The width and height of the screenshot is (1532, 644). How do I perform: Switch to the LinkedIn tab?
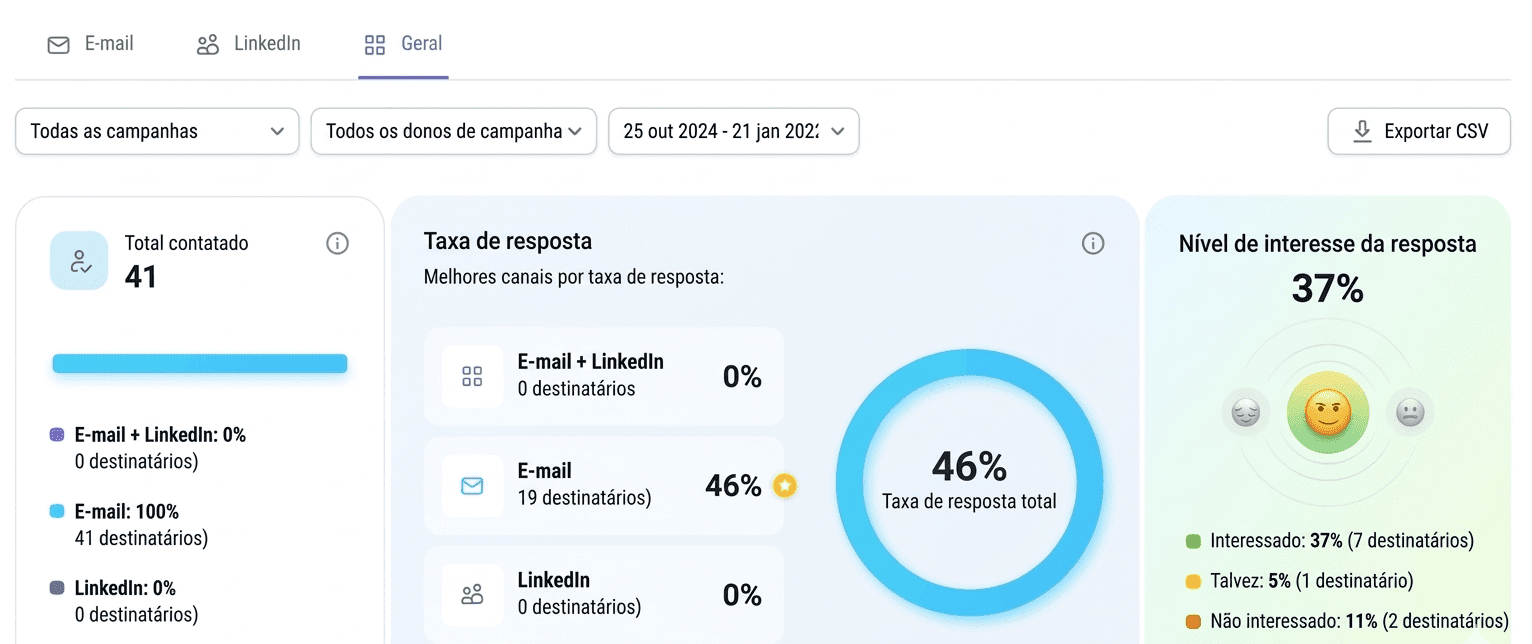point(249,44)
